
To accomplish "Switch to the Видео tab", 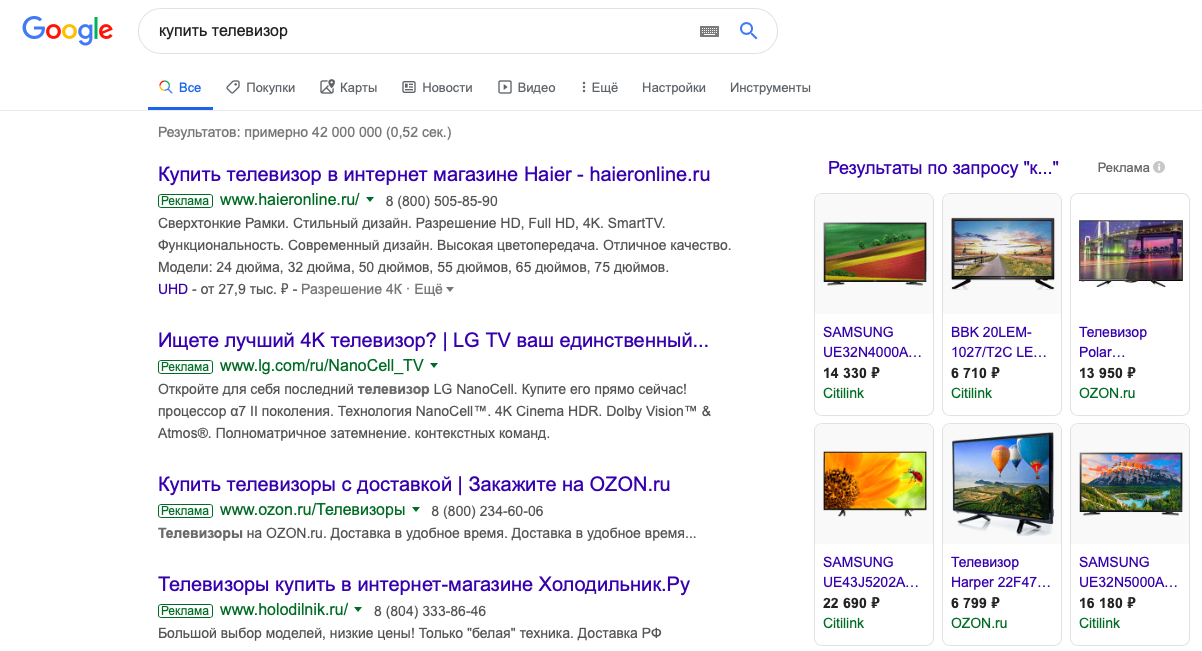I will [x=527, y=88].
